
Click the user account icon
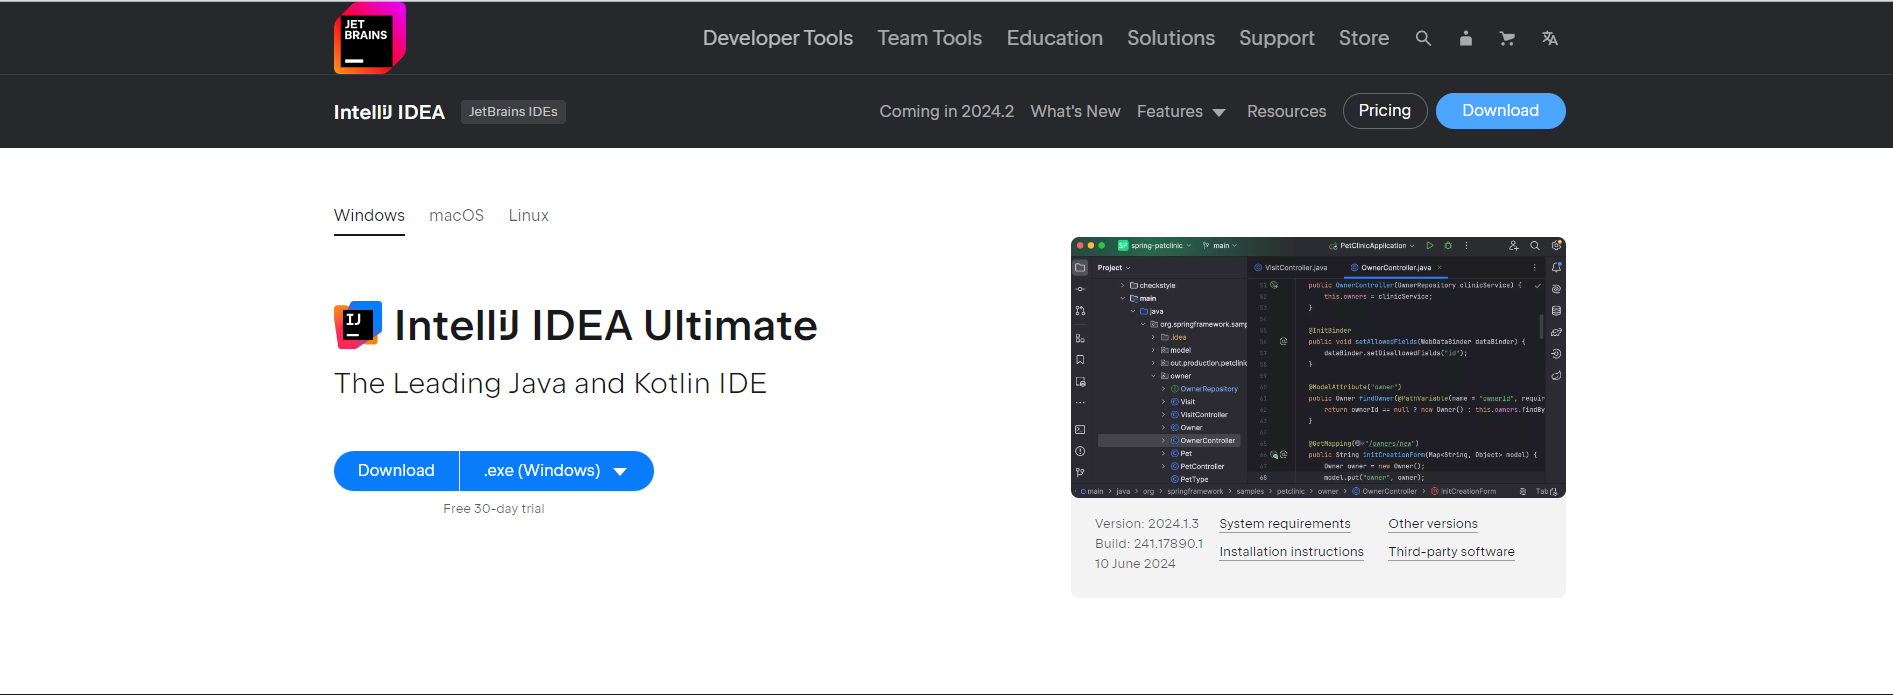click(x=1465, y=38)
